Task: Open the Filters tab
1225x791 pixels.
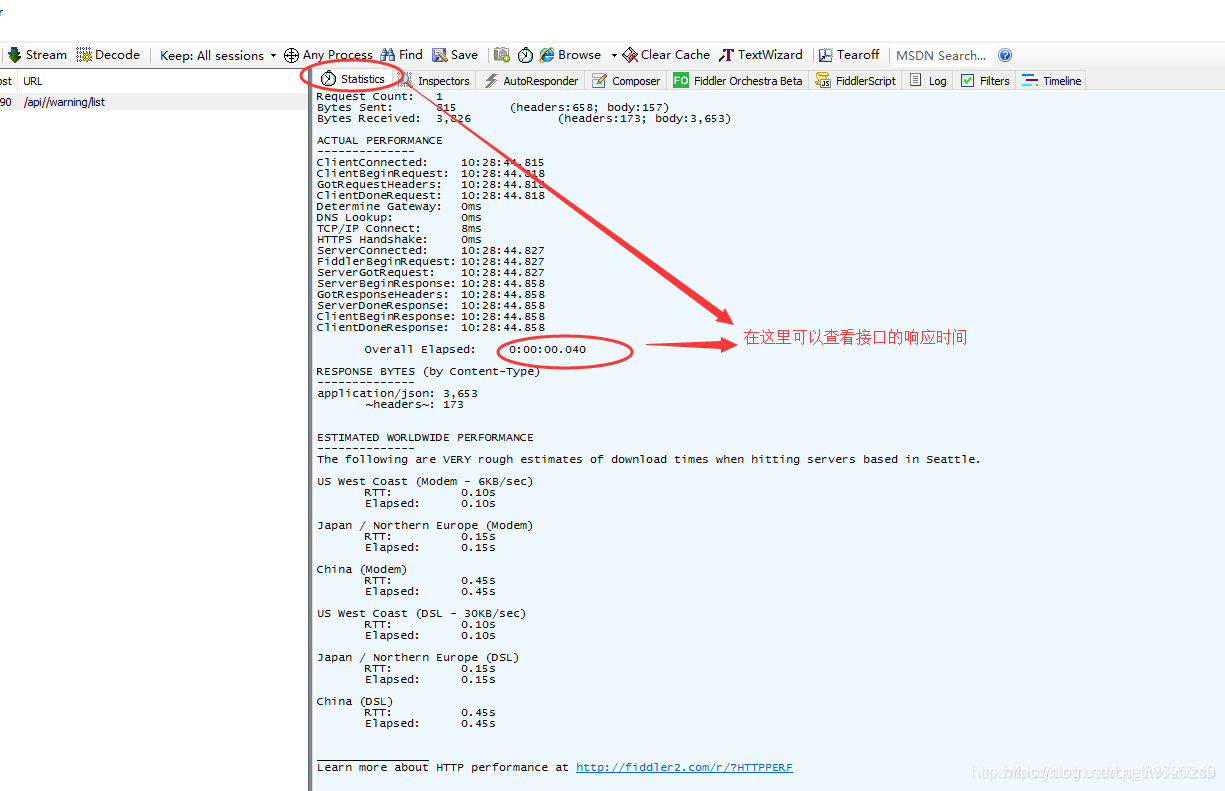Action: [x=985, y=81]
